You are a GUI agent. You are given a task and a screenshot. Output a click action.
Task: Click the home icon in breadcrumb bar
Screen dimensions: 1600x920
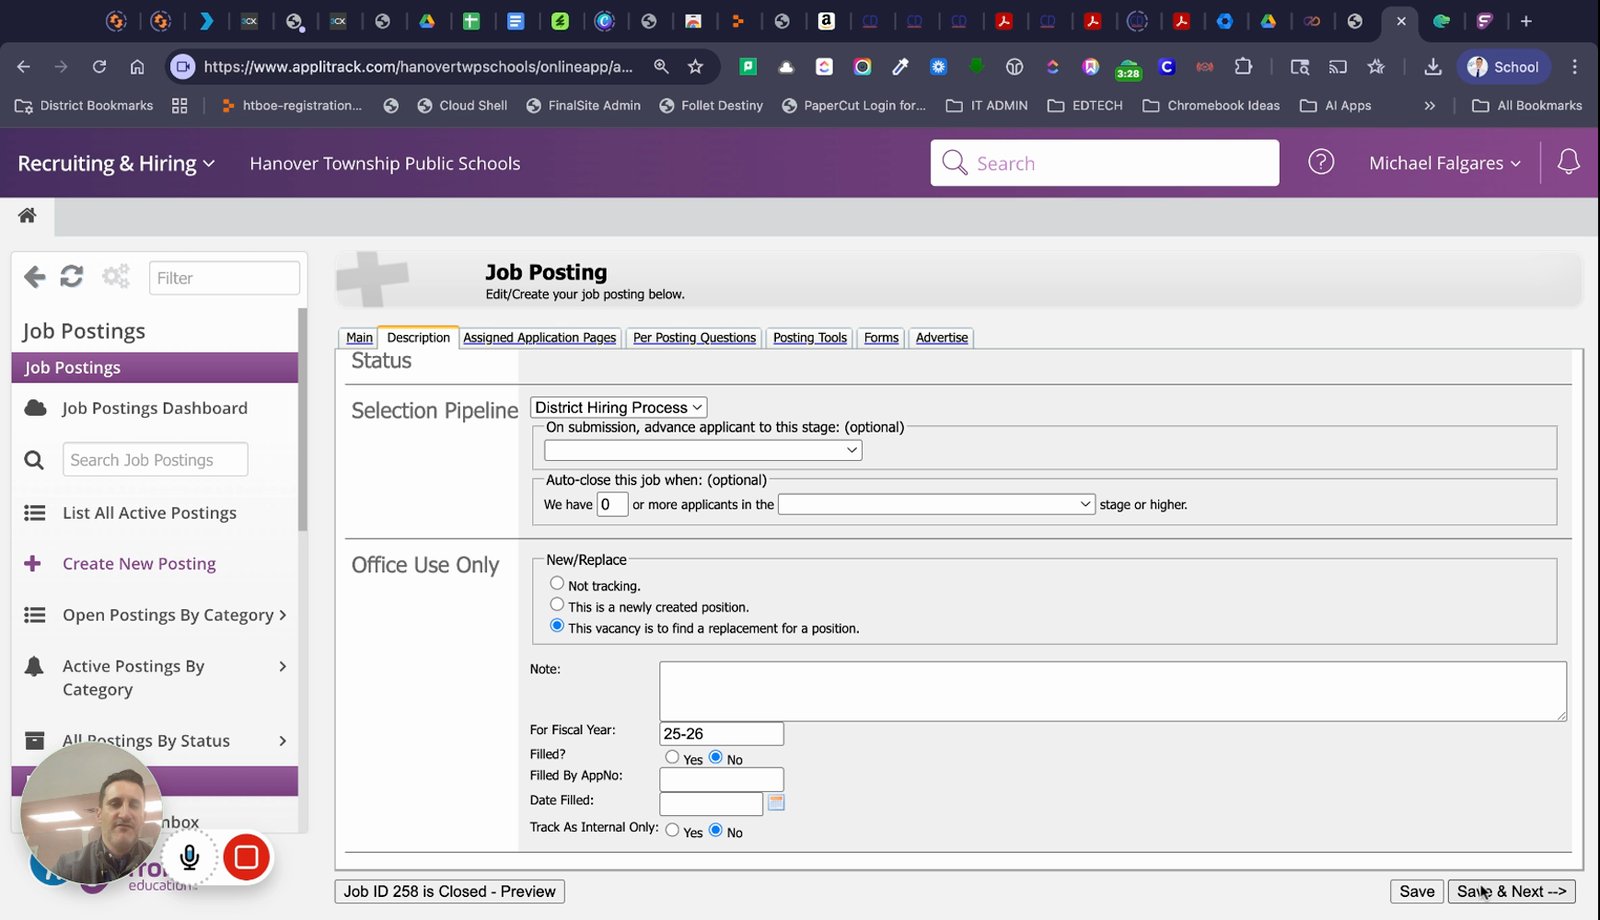coord(27,215)
